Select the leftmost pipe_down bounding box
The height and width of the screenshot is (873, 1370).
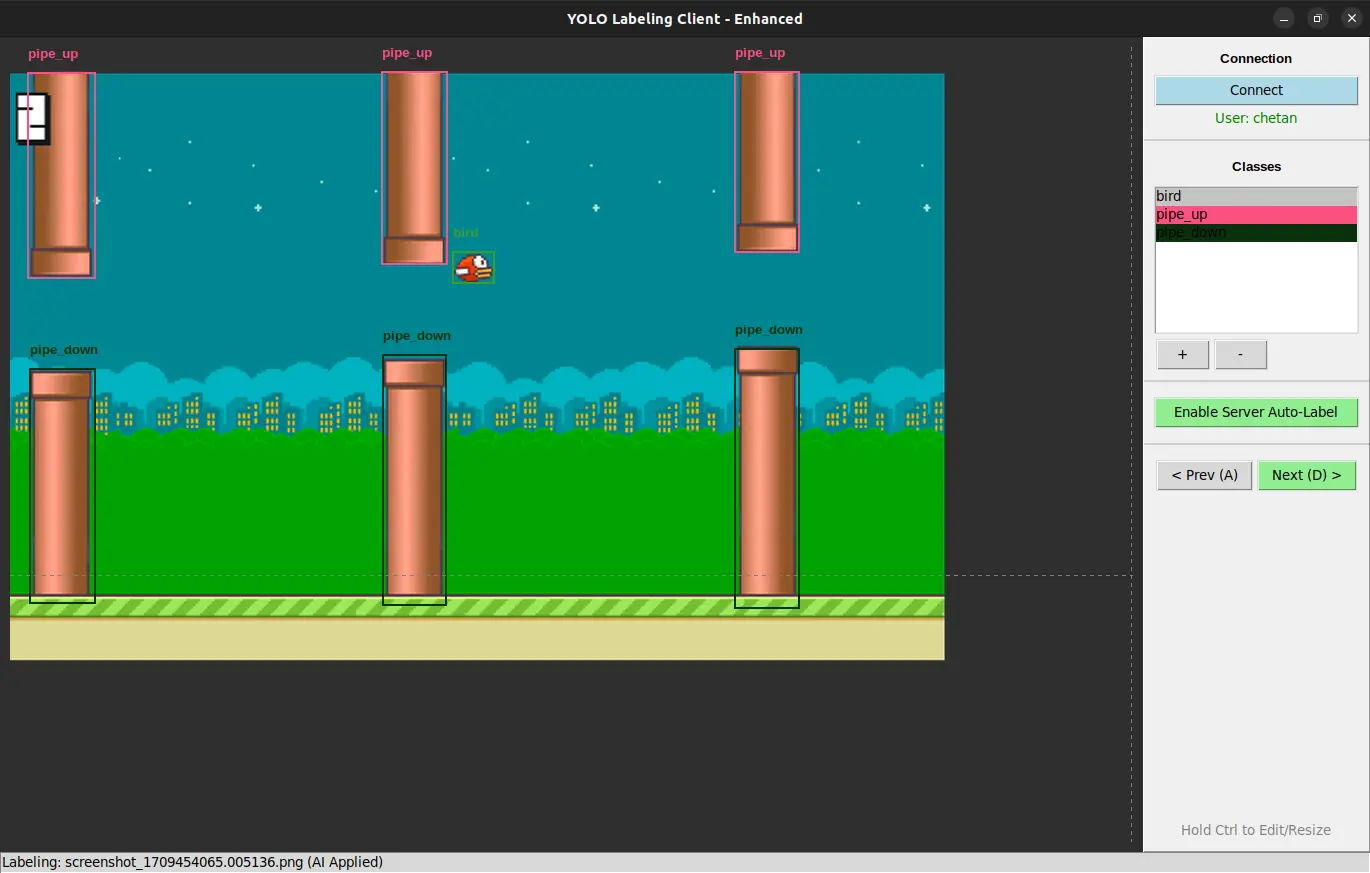point(62,486)
